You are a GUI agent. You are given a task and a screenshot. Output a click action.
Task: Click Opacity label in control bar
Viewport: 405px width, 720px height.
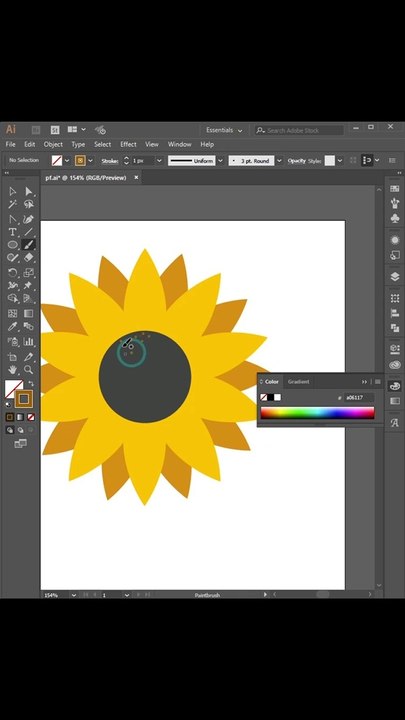[296, 161]
